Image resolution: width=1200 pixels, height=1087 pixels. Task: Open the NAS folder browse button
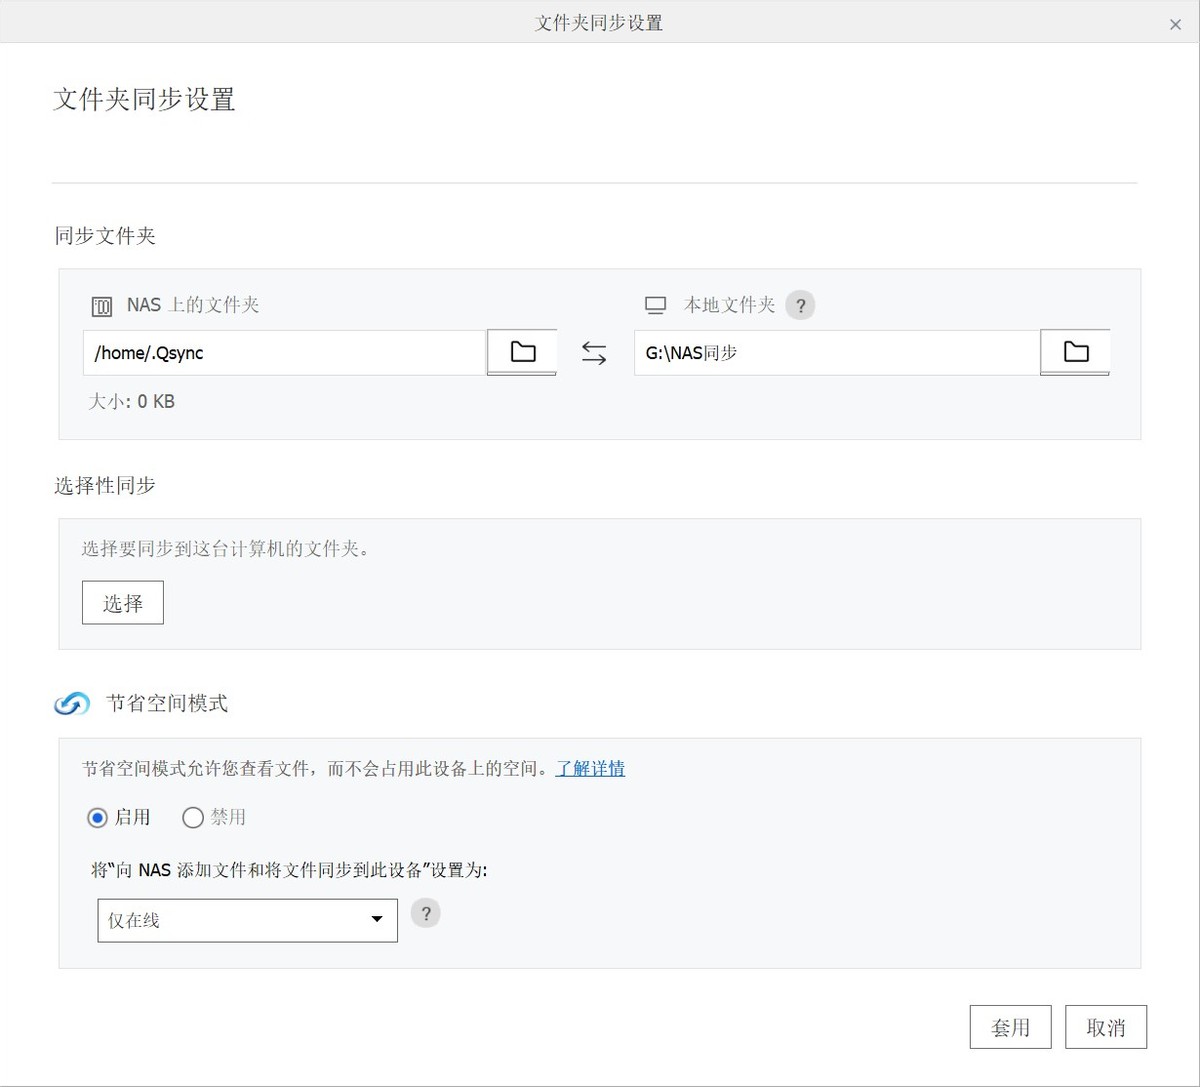click(522, 352)
